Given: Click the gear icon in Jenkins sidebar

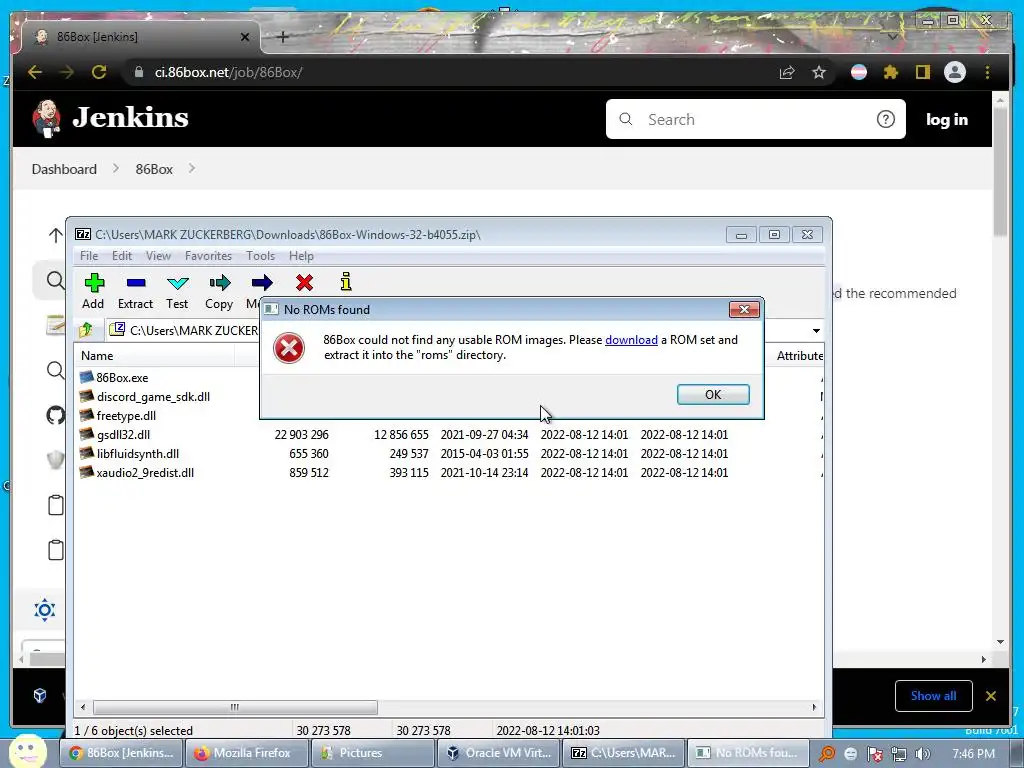Looking at the screenshot, I should coord(44,610).
